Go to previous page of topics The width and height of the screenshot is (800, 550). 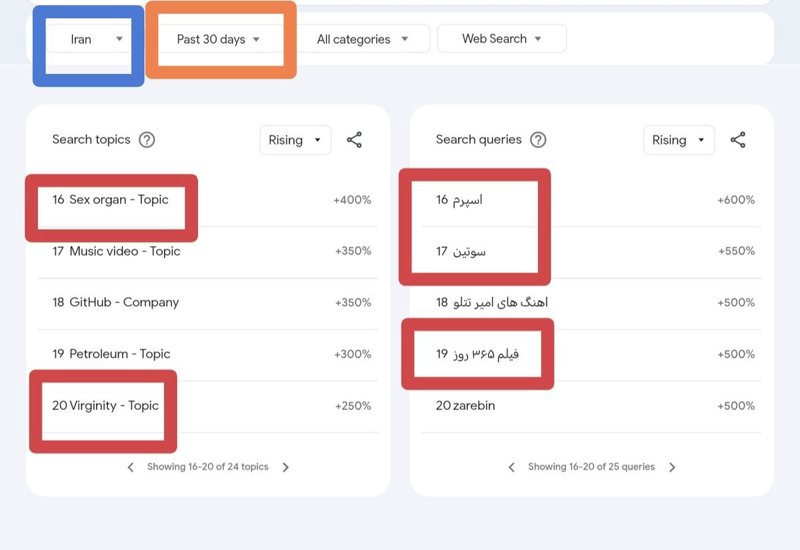coord(131,467)
